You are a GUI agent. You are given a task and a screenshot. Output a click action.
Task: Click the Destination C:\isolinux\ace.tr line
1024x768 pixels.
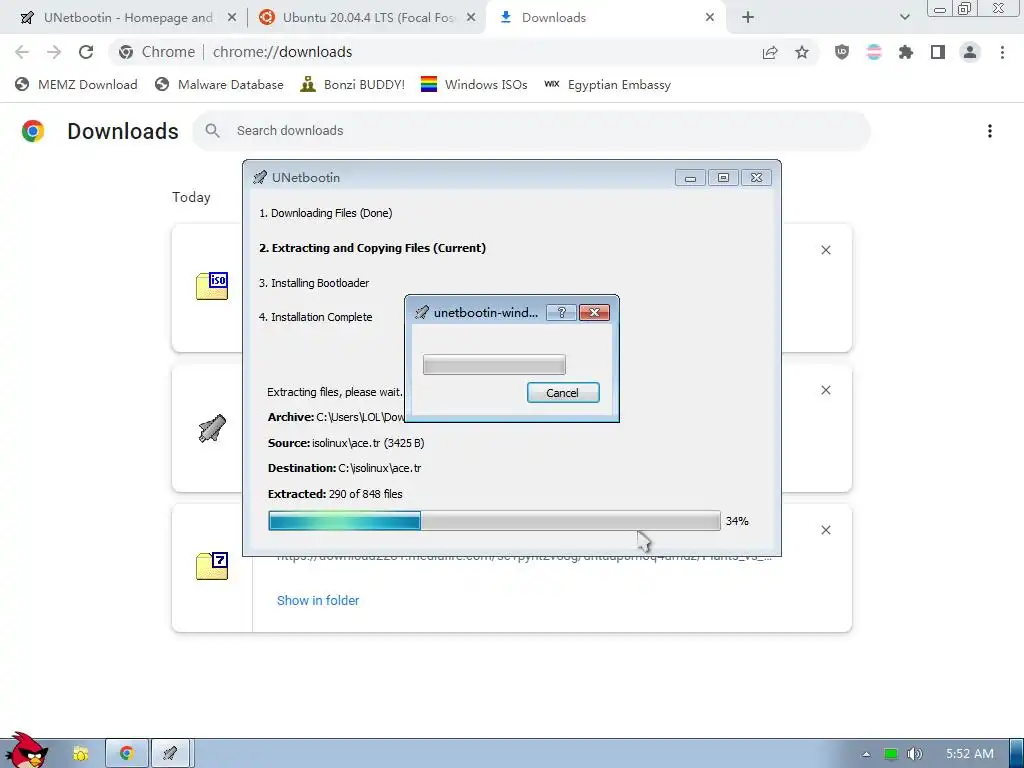tap(344, 468)
